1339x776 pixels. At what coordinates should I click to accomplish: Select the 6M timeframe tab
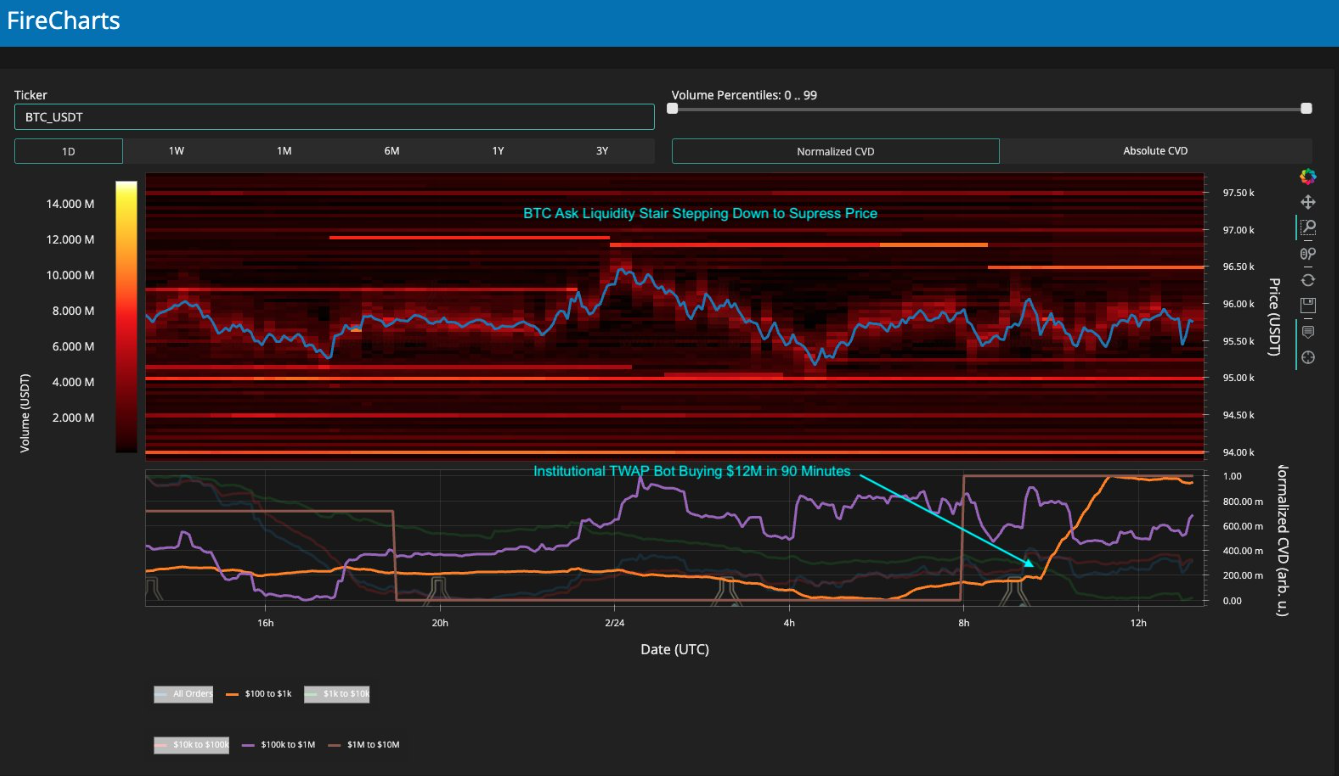click(x=391, y=151)
